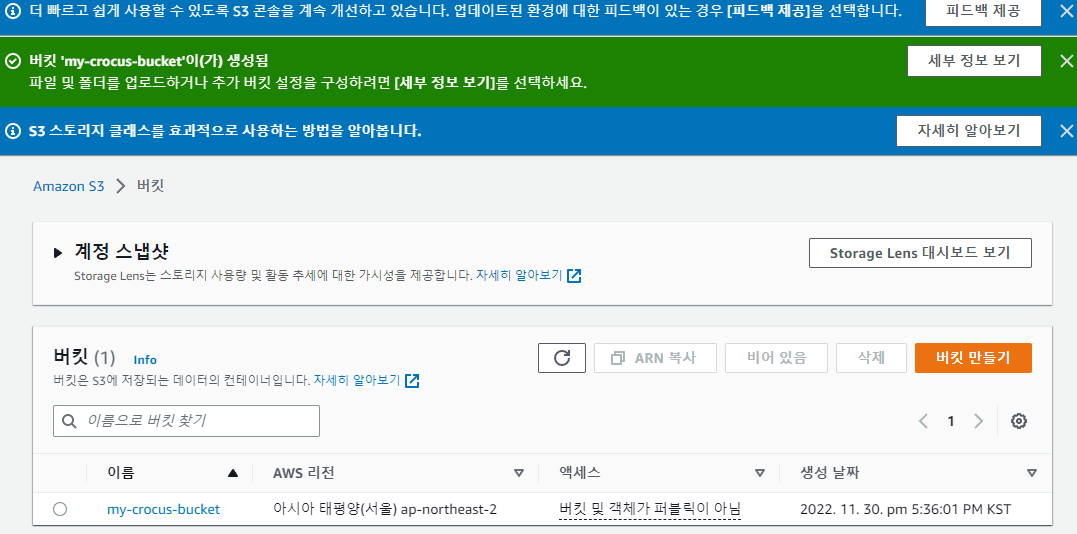This screenshot has width=1077, height=534.
Task: Click info icon on storage class banner
Action: [12, 131]
